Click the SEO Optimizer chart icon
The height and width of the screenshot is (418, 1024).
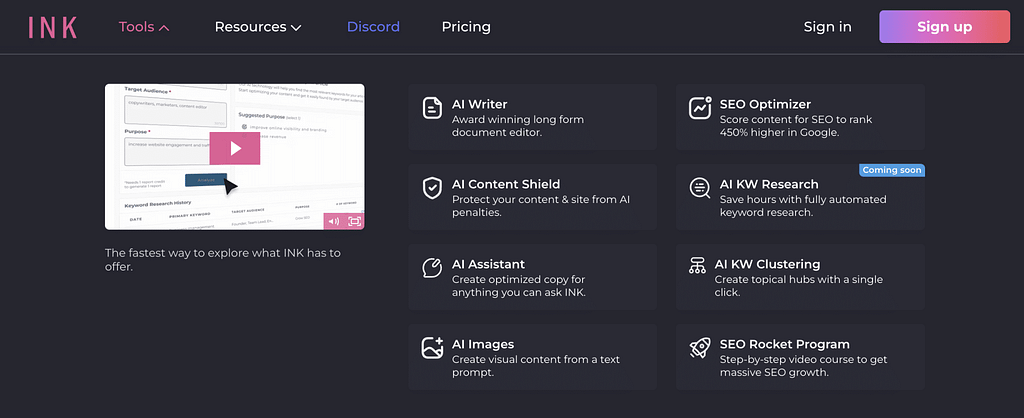tap(700, 108)
